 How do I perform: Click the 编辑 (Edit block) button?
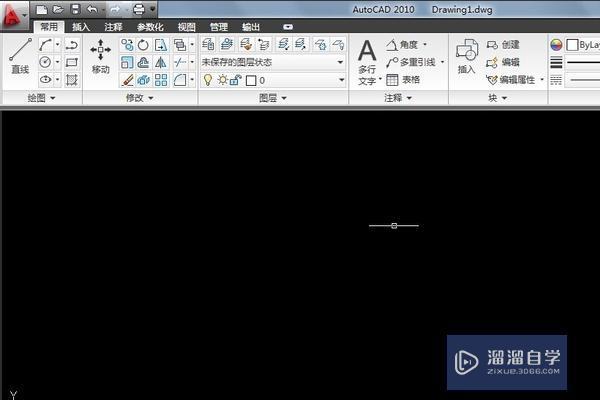503,62
